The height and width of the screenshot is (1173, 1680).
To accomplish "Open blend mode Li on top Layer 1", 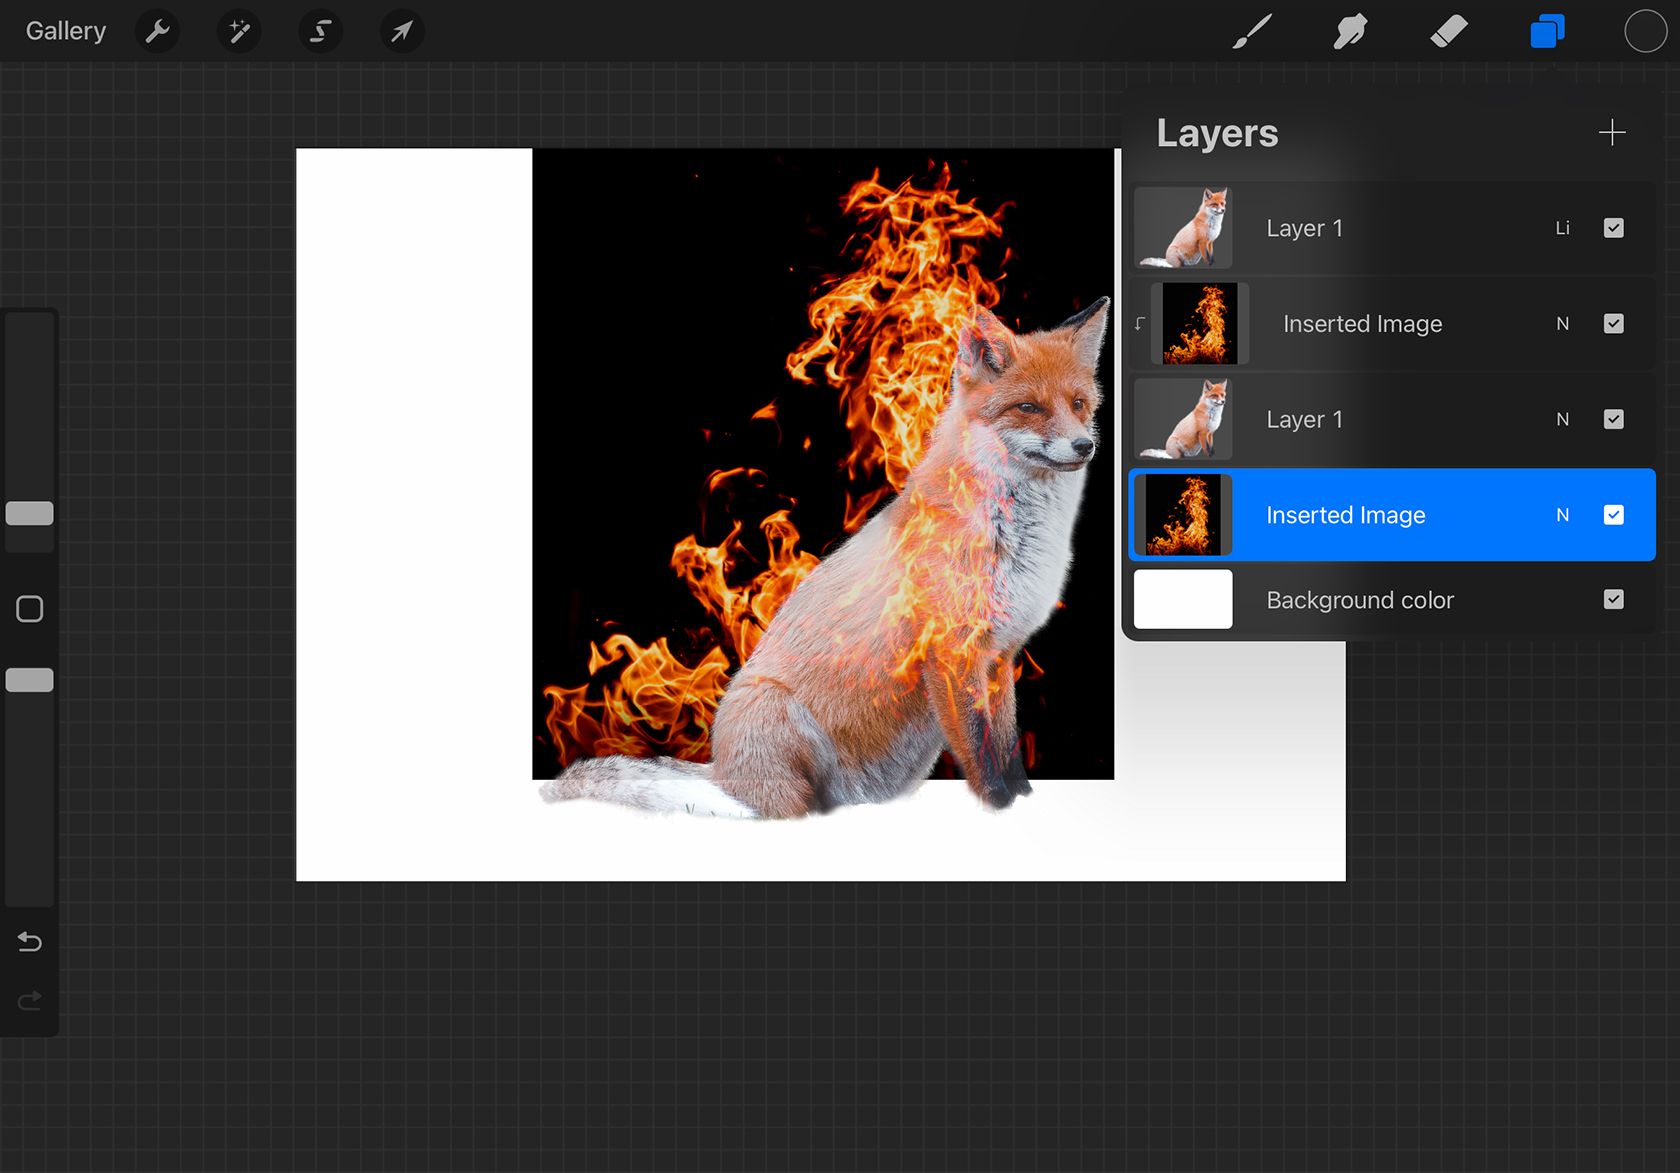I will click(x=1562, y=228).
